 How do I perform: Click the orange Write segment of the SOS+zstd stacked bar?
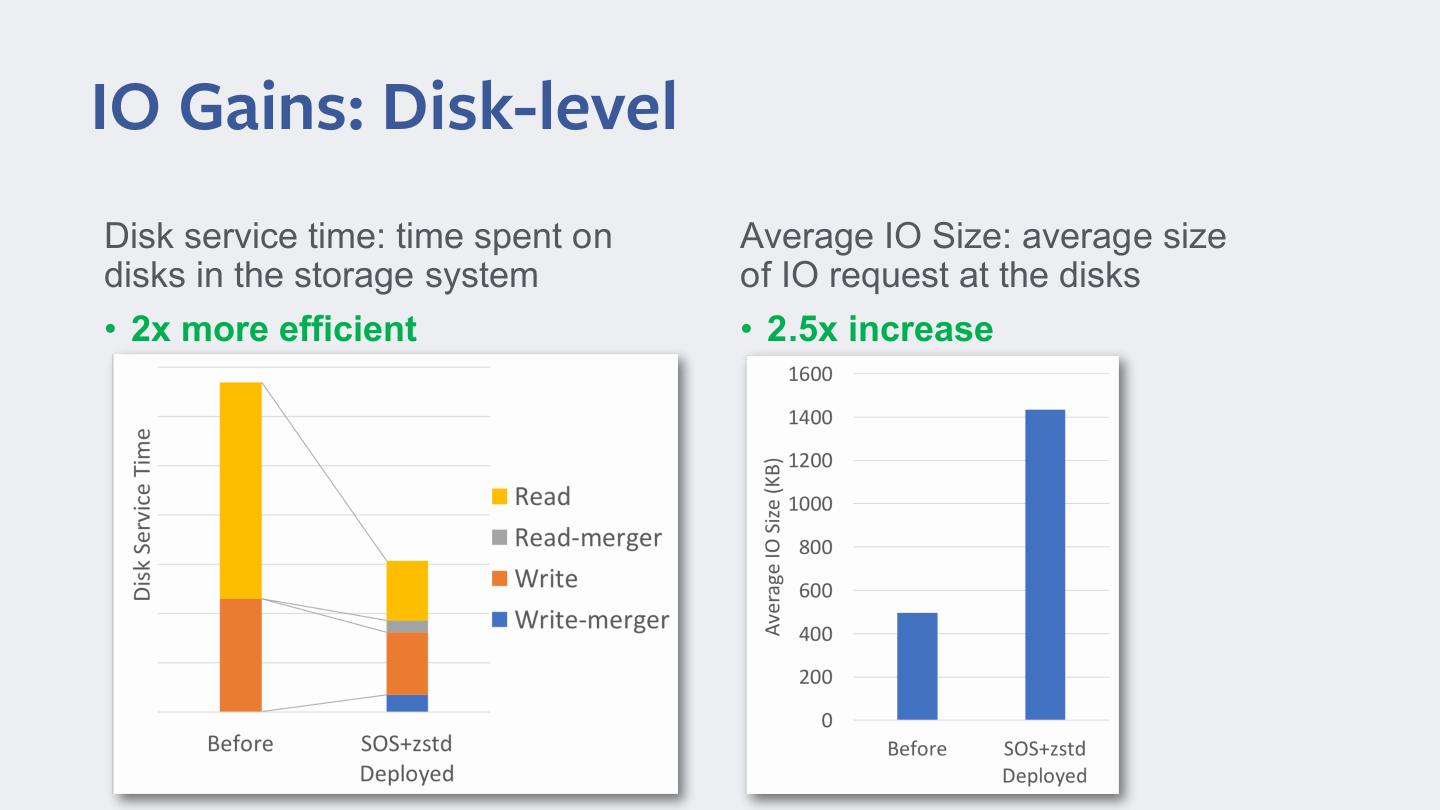[x=407, y=663]
